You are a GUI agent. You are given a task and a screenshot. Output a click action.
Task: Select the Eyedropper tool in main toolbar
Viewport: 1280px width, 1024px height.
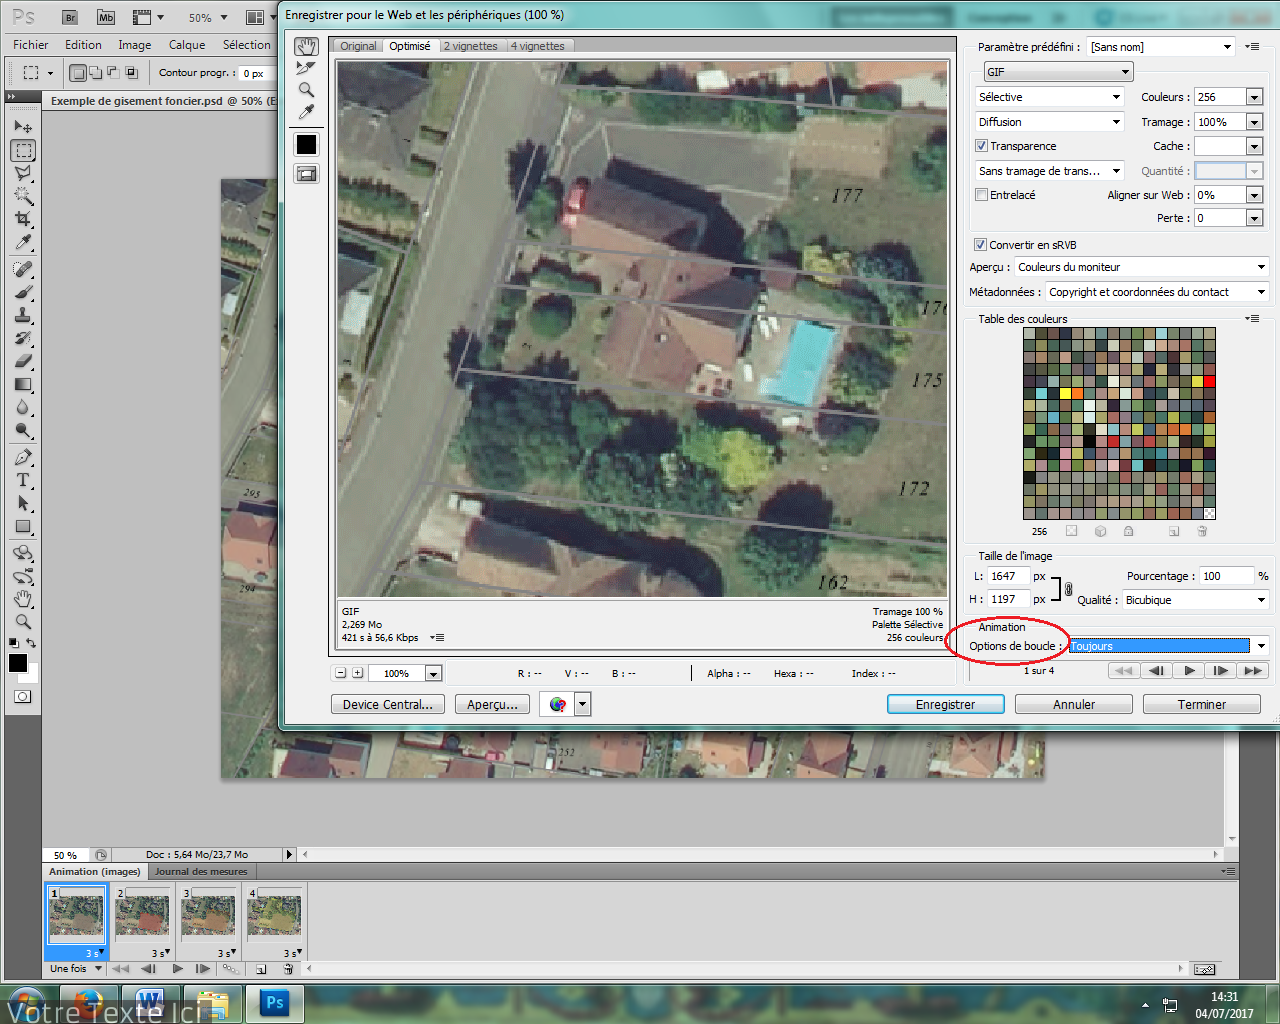tap(23, 242)
